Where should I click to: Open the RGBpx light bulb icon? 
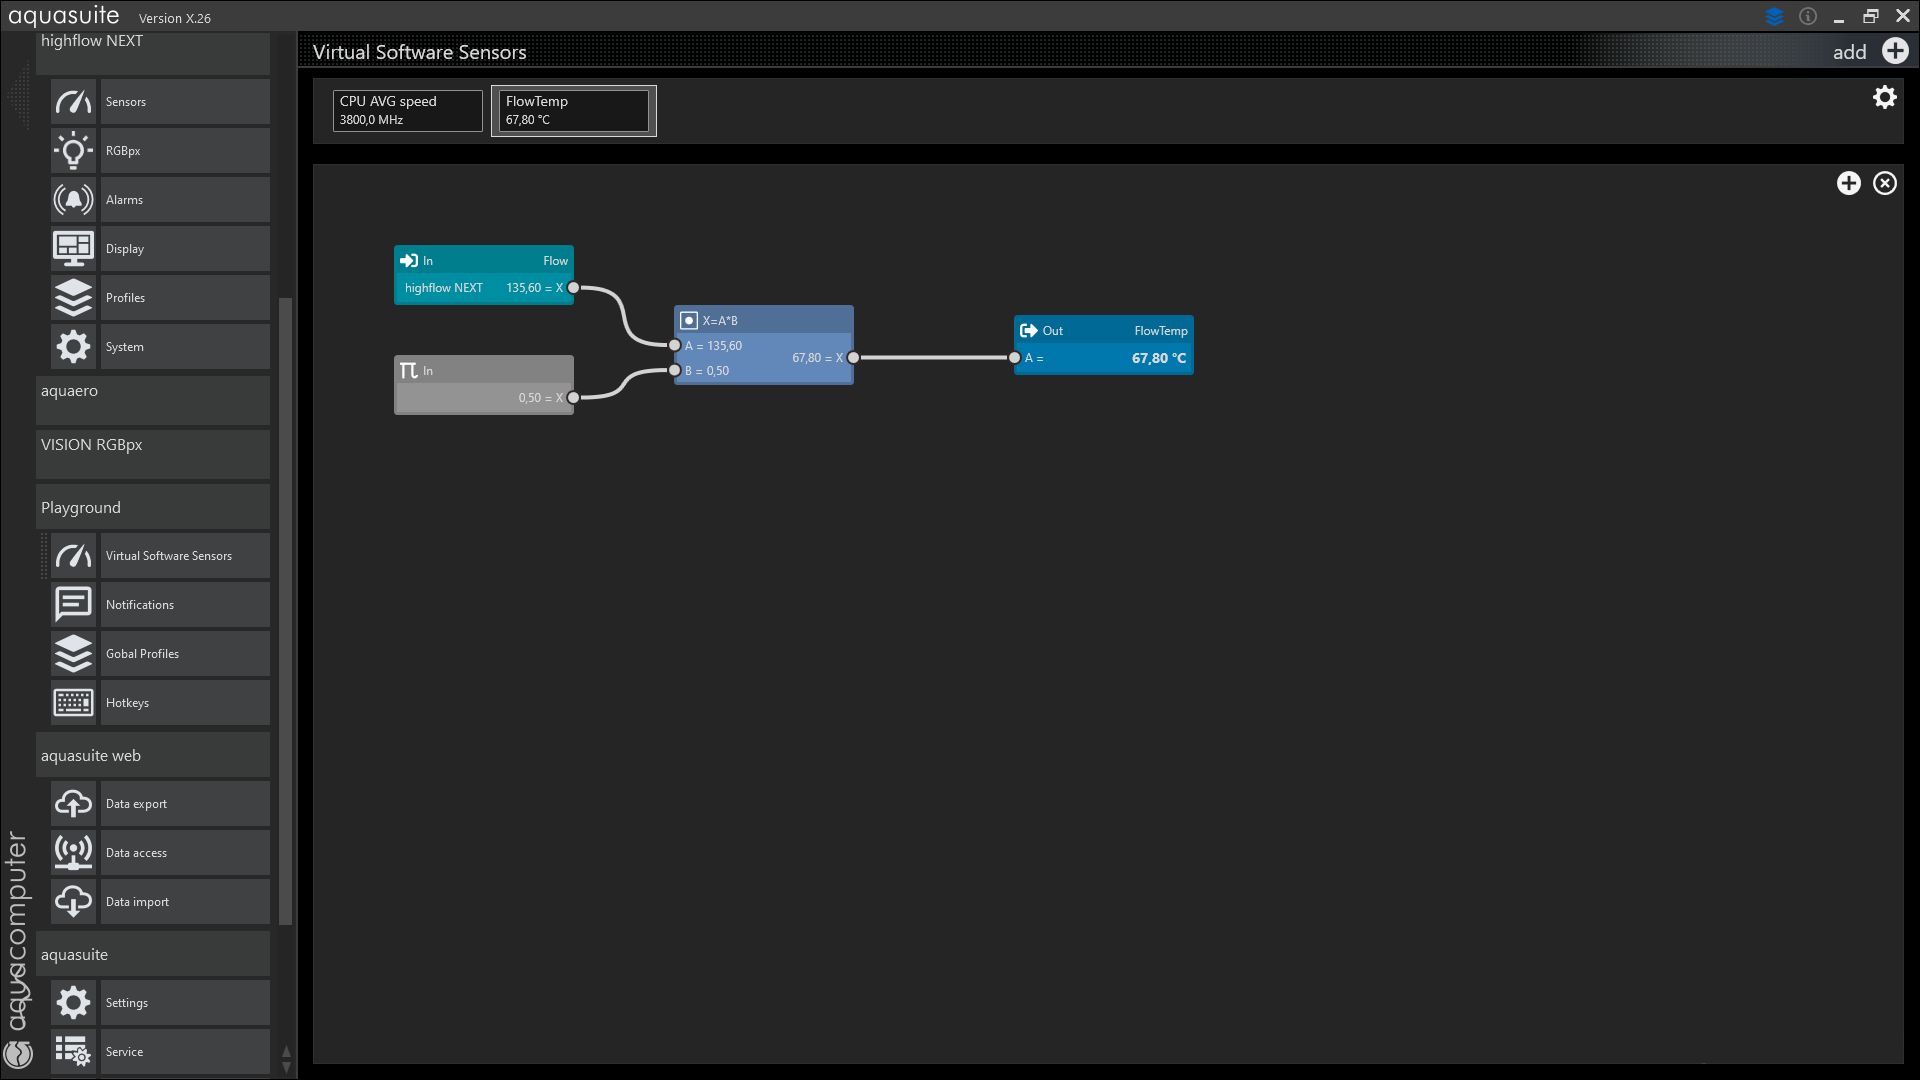point(73,151)
